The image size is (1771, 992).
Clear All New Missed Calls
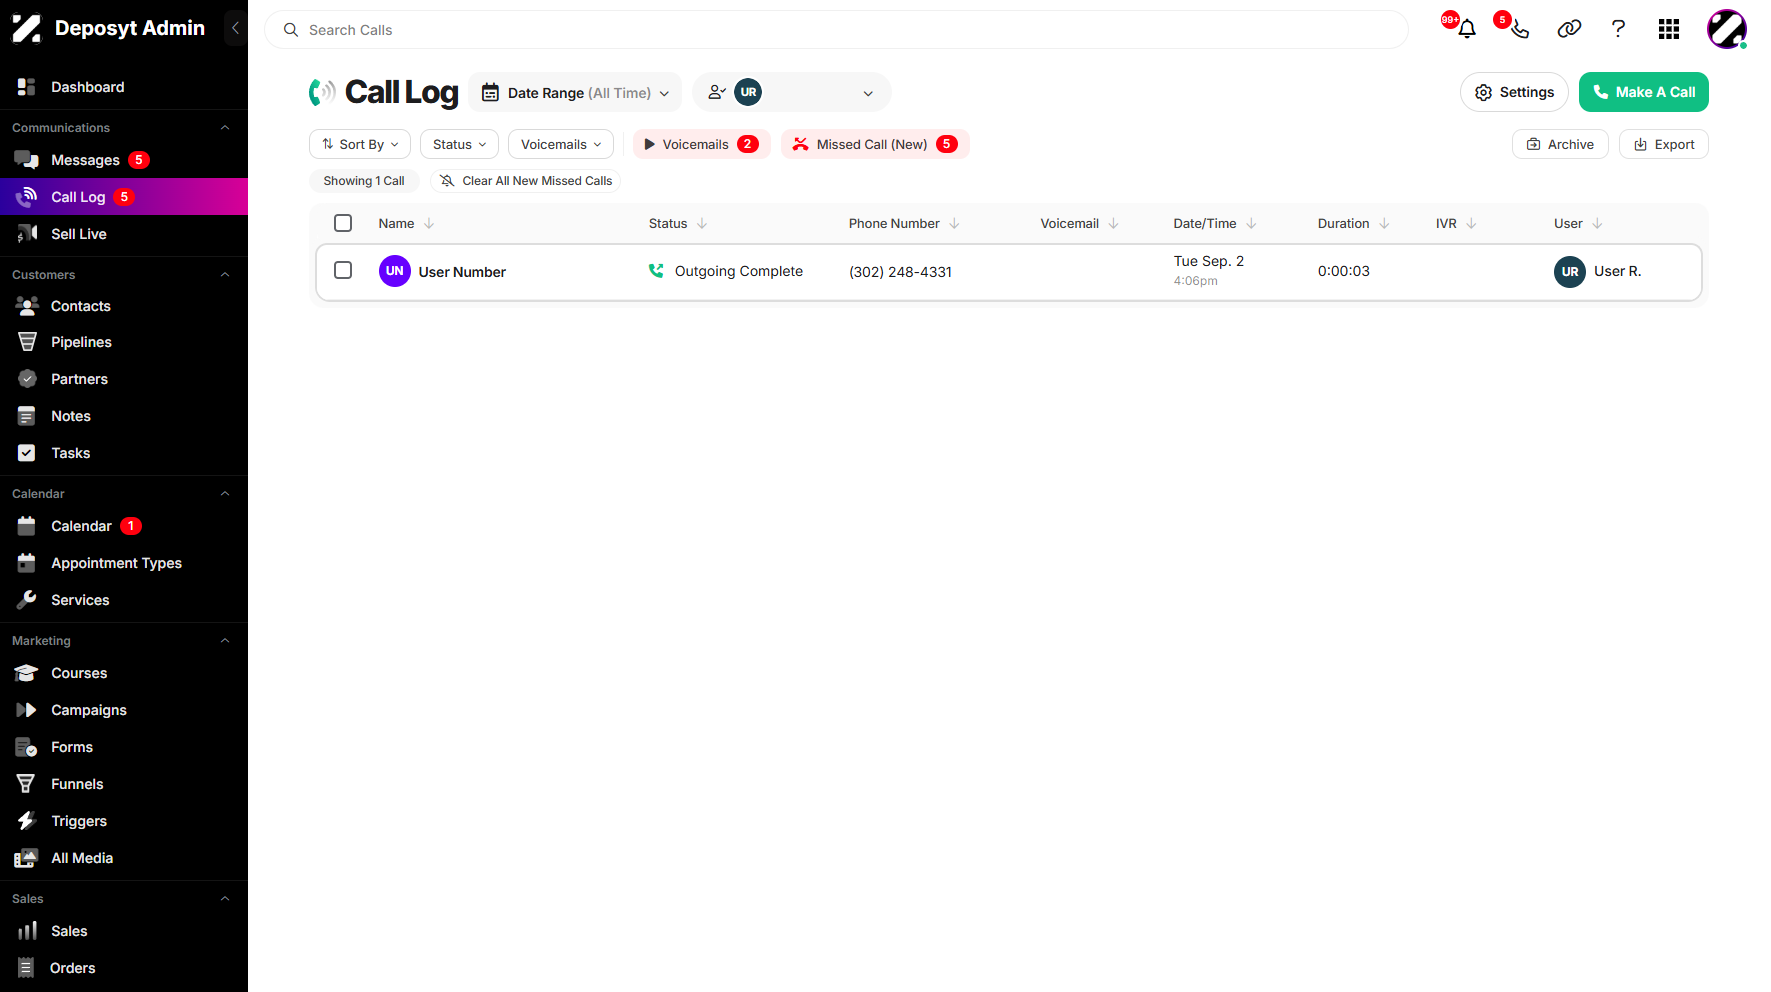[x=526, y=181]
